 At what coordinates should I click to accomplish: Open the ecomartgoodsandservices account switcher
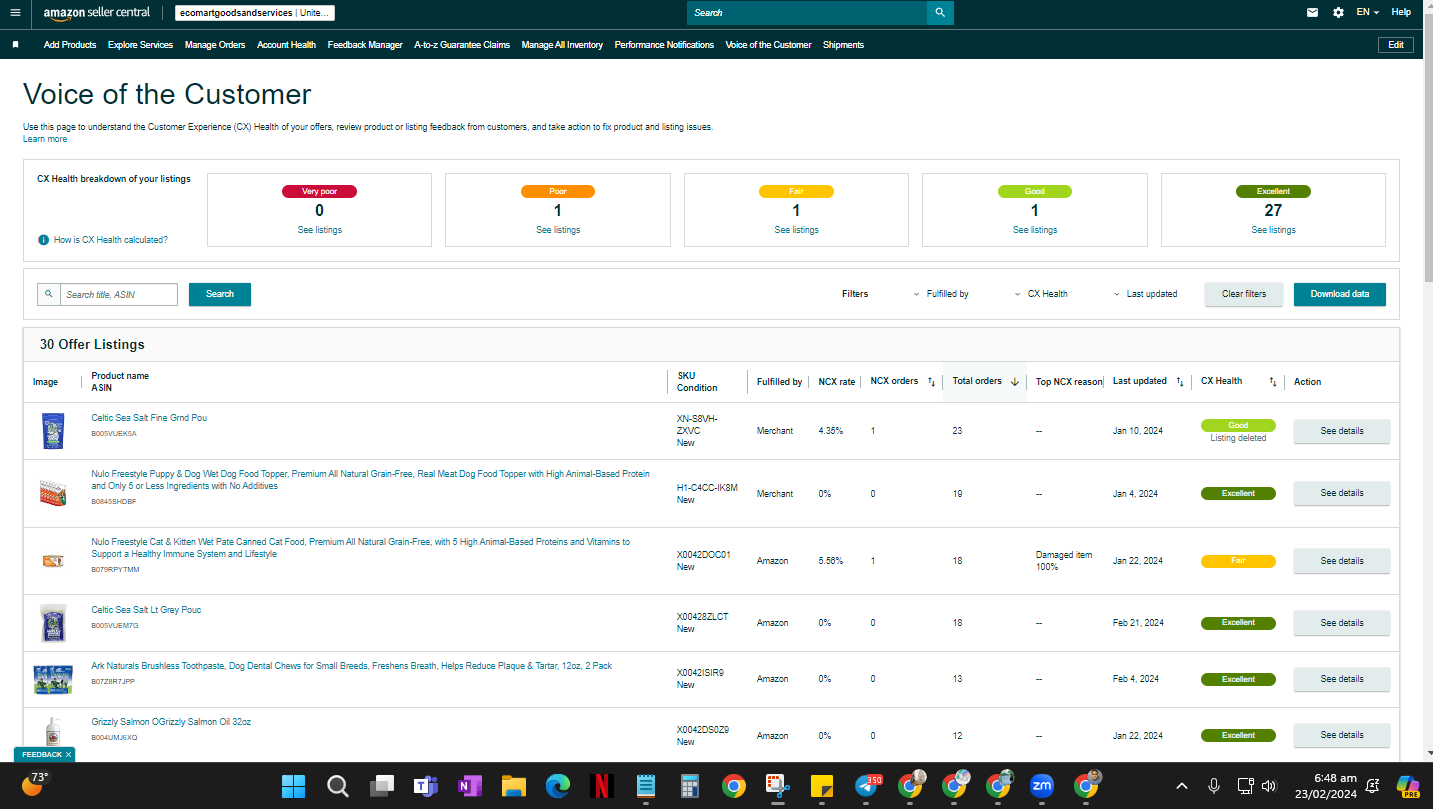tap(255, 13)
